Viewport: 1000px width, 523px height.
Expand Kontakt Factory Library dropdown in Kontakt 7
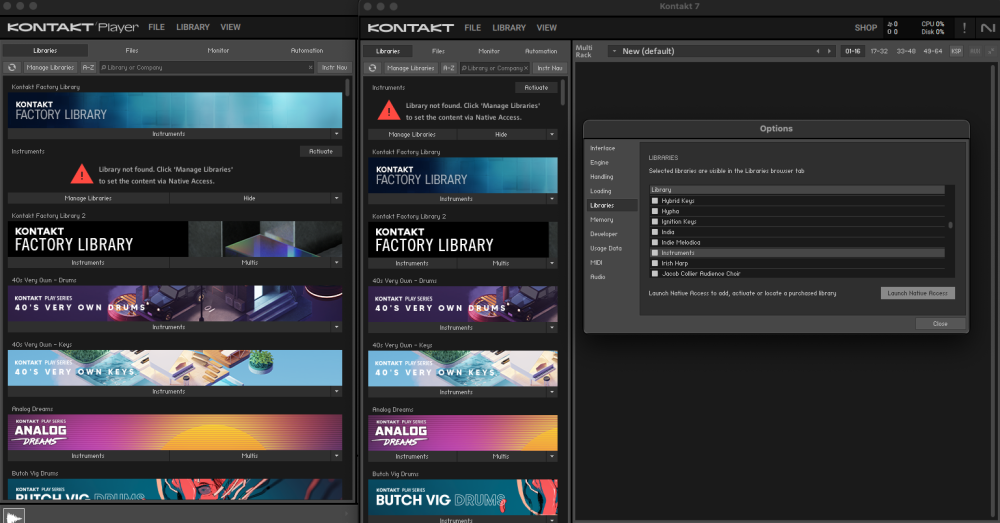point(552,199)
